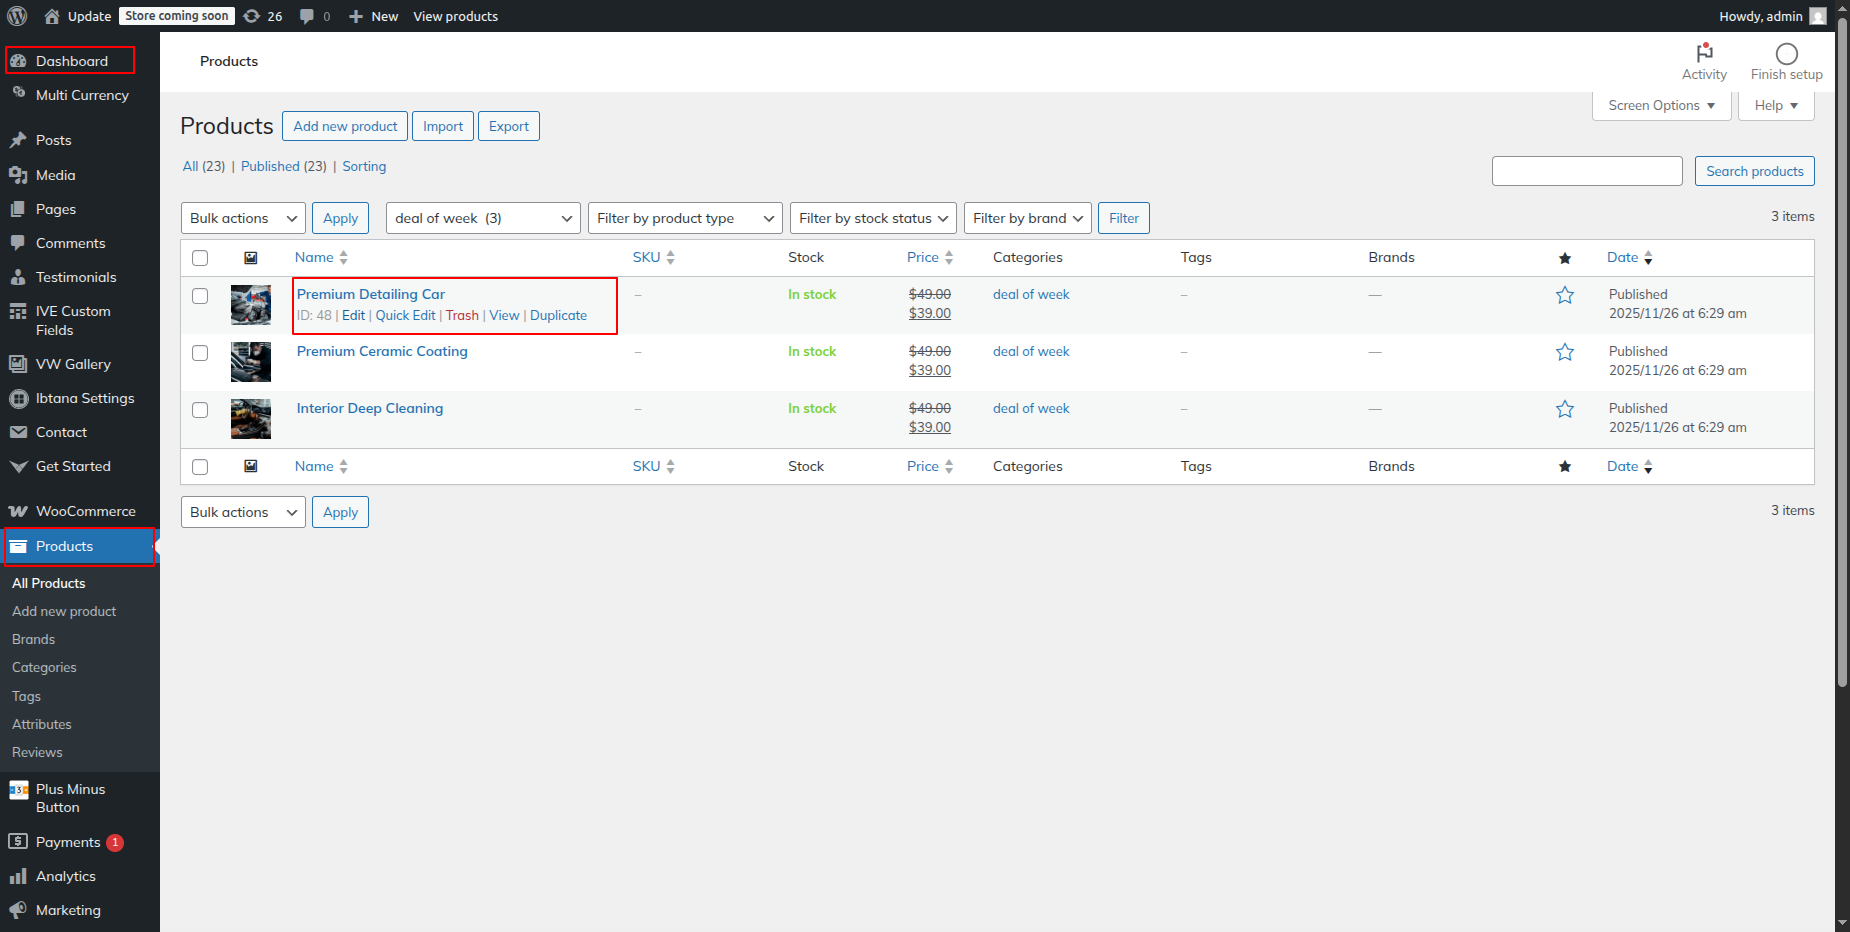Click the WordPress logo icon
Viewport: 1850px width, 932px height.
tap(17, 16)
